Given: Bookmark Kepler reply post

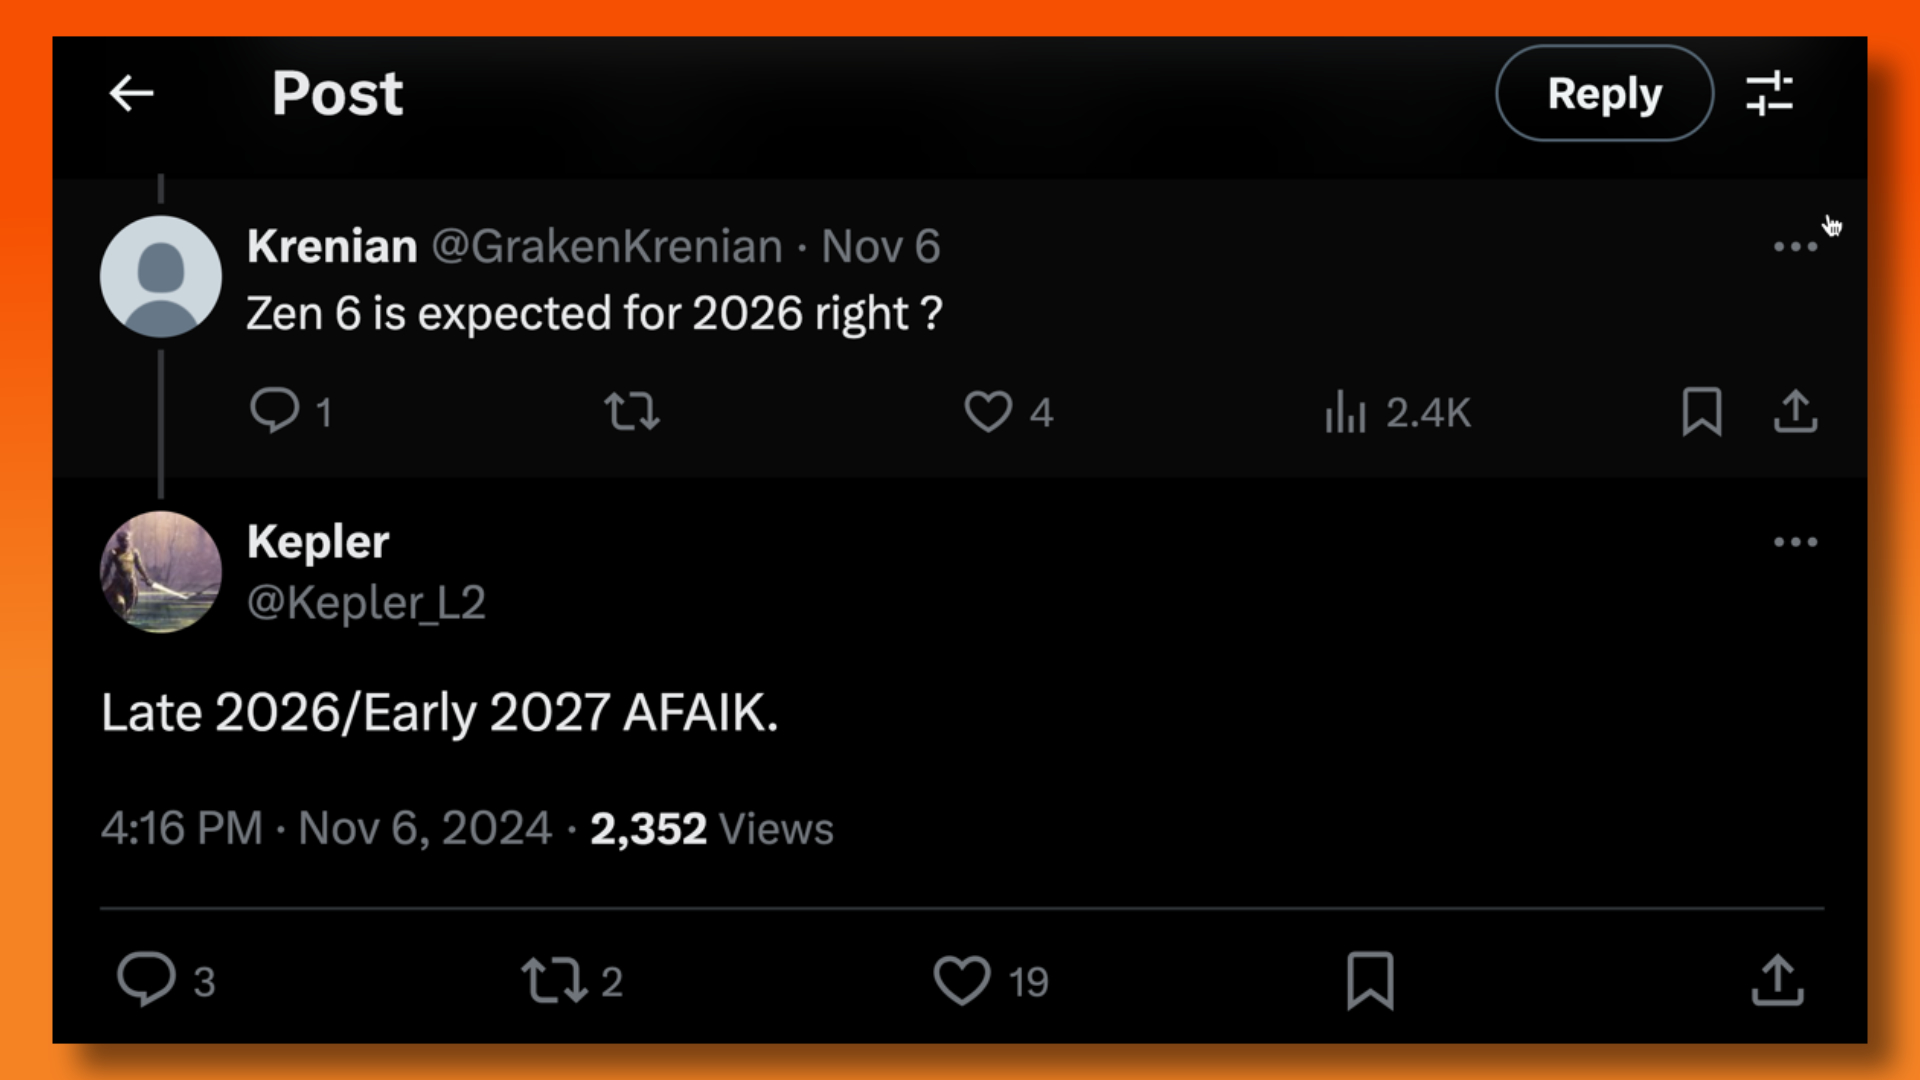Looking at the screenshot, I should coord(1371,980).
